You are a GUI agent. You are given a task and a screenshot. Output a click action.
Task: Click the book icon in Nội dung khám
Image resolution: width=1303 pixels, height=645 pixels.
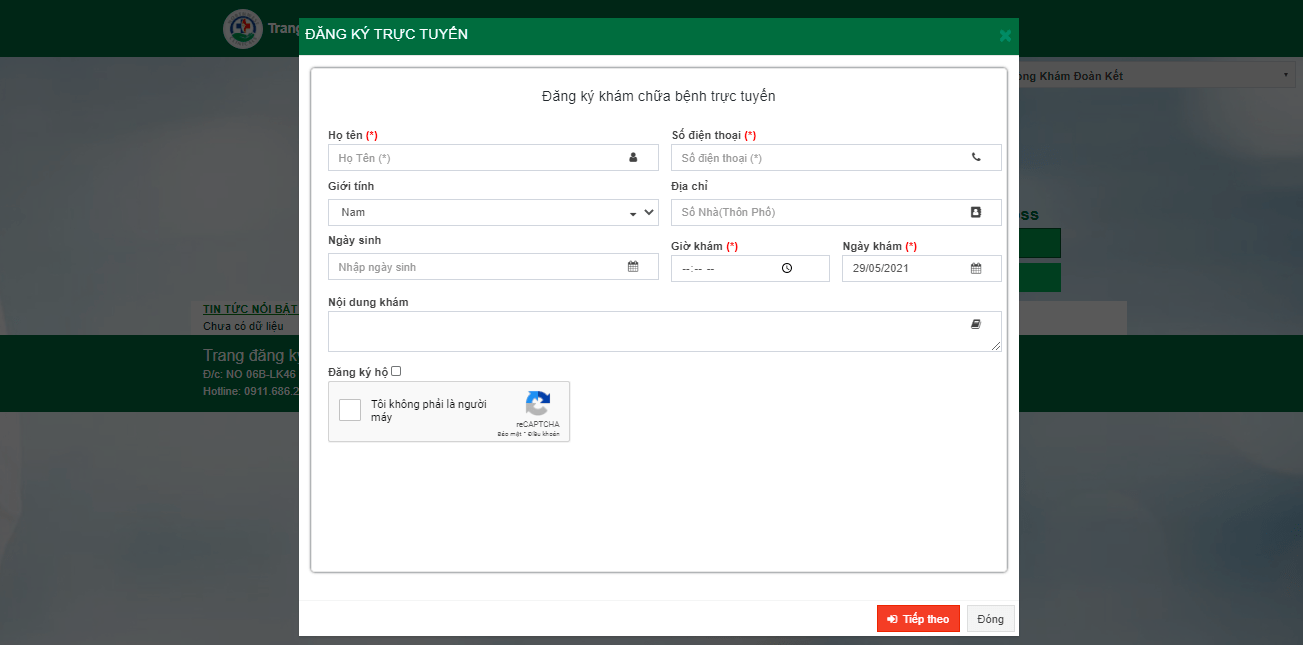tap(976, 324)
